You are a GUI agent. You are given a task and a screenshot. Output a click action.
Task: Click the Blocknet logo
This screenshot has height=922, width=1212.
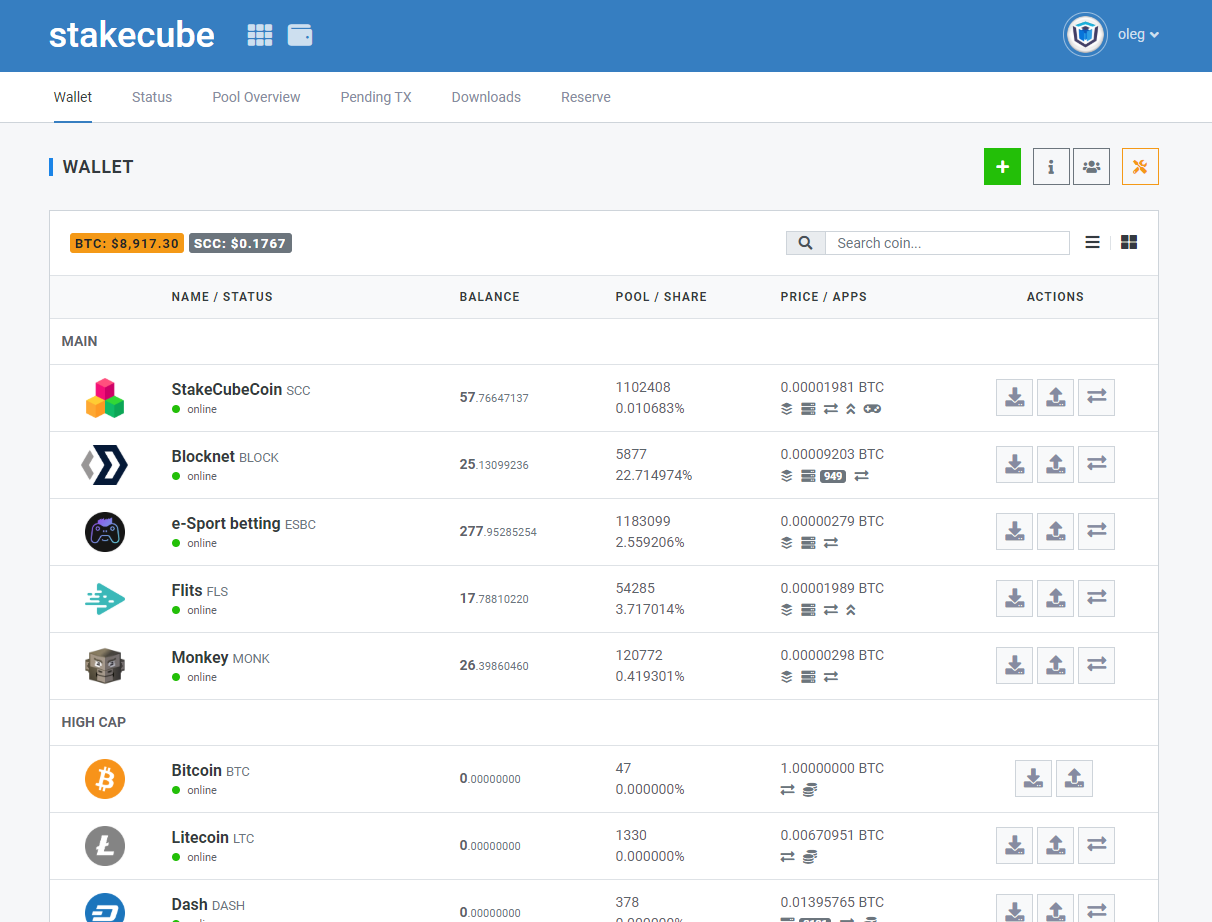coord(105,465)
